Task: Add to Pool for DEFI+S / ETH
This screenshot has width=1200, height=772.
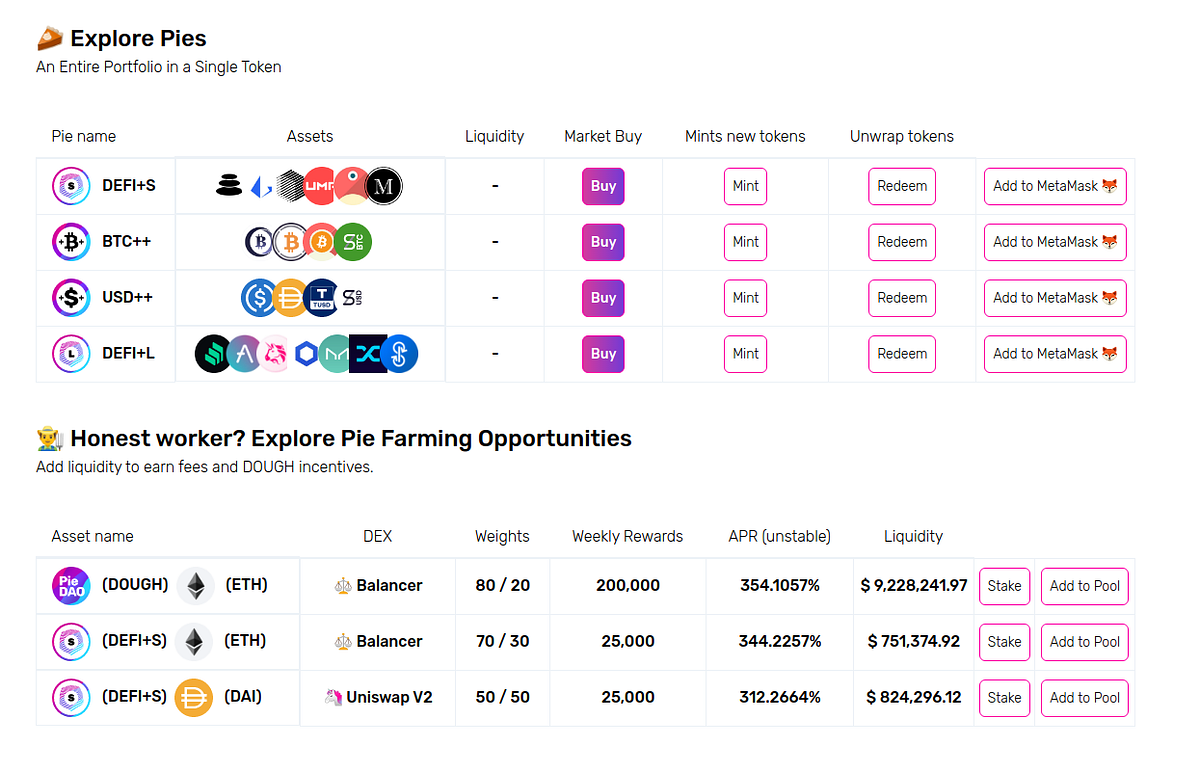Action: pos(1085,642)
